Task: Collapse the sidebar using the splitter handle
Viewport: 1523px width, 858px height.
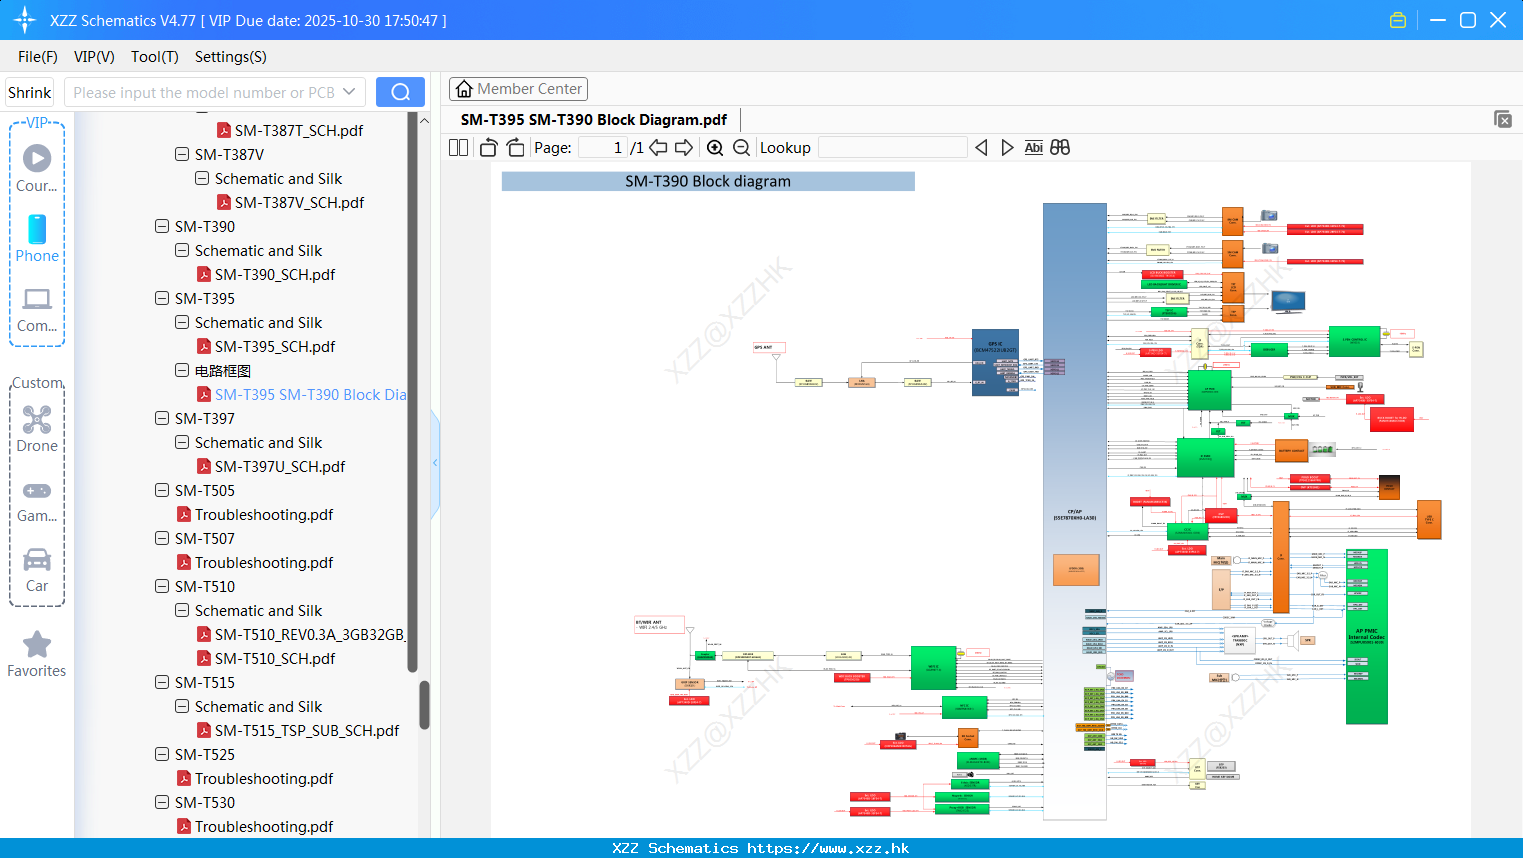Action: tap(435, 463)
